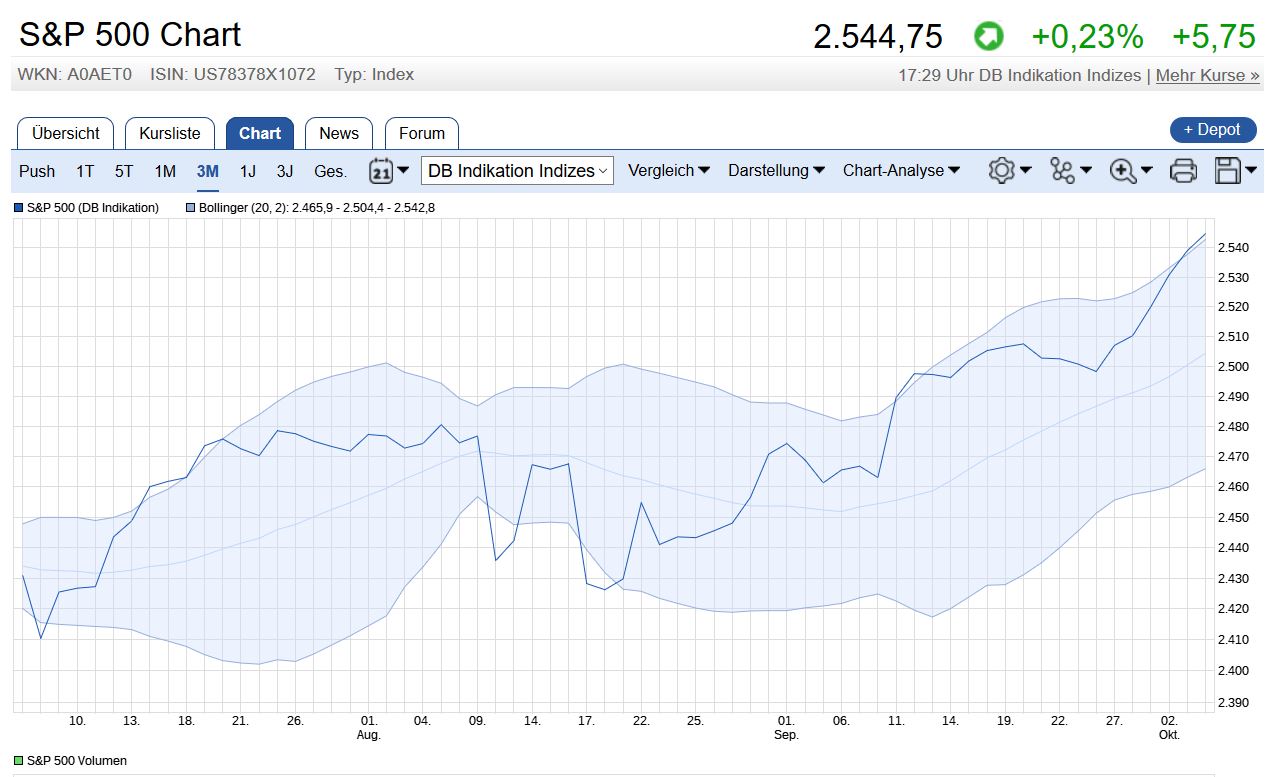
Task: Print the chart with printer icon
Action: click(x=1183, y=171)
